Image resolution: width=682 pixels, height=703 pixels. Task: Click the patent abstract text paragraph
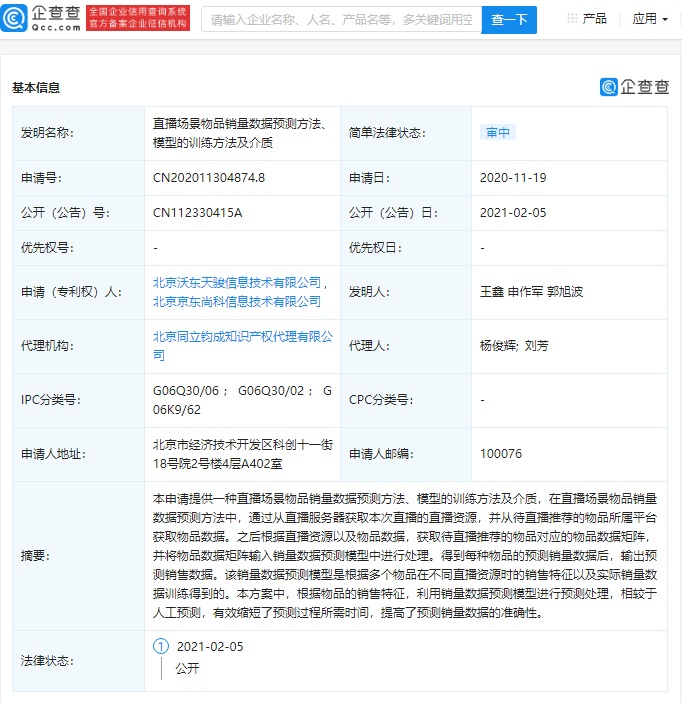pyautogui.click(x=405, y=555)
